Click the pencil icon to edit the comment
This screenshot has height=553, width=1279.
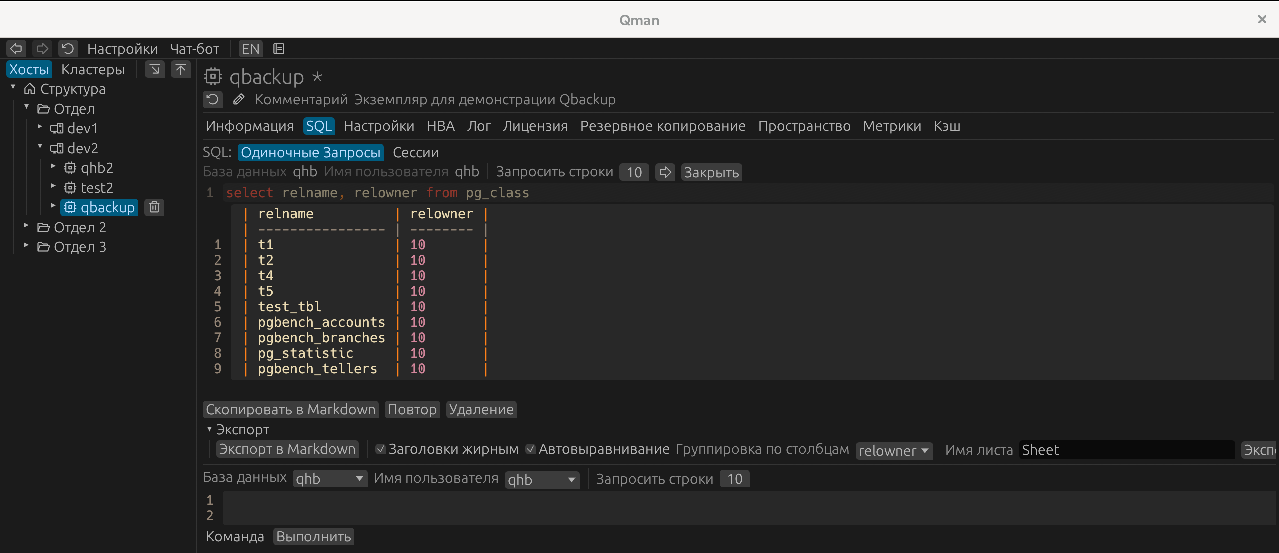coord(238,99)
